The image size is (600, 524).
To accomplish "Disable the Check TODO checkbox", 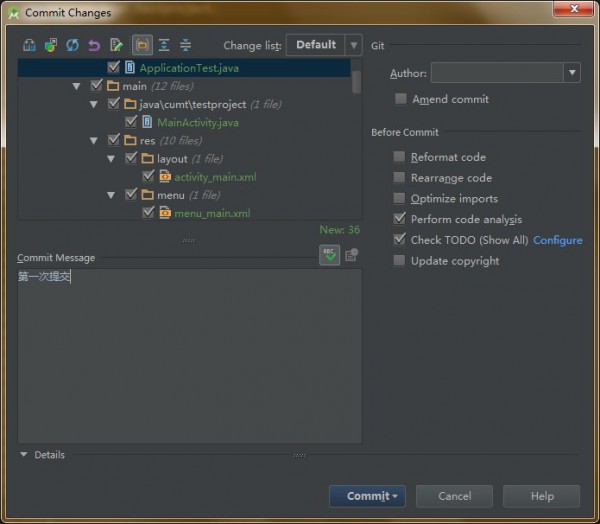I will (x=399, y=239).
